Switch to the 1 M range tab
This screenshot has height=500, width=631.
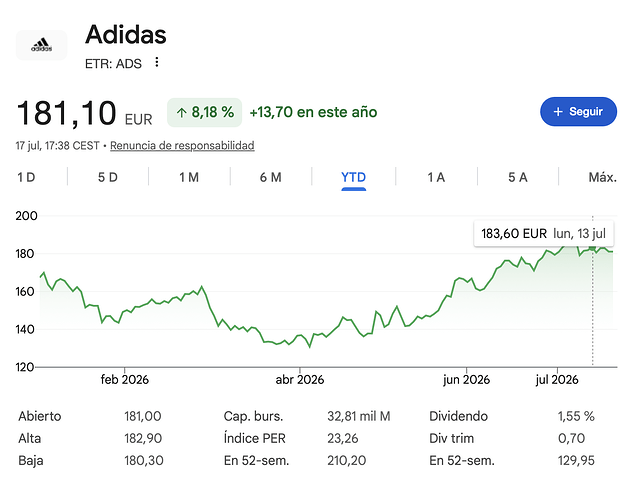point(189,177)
